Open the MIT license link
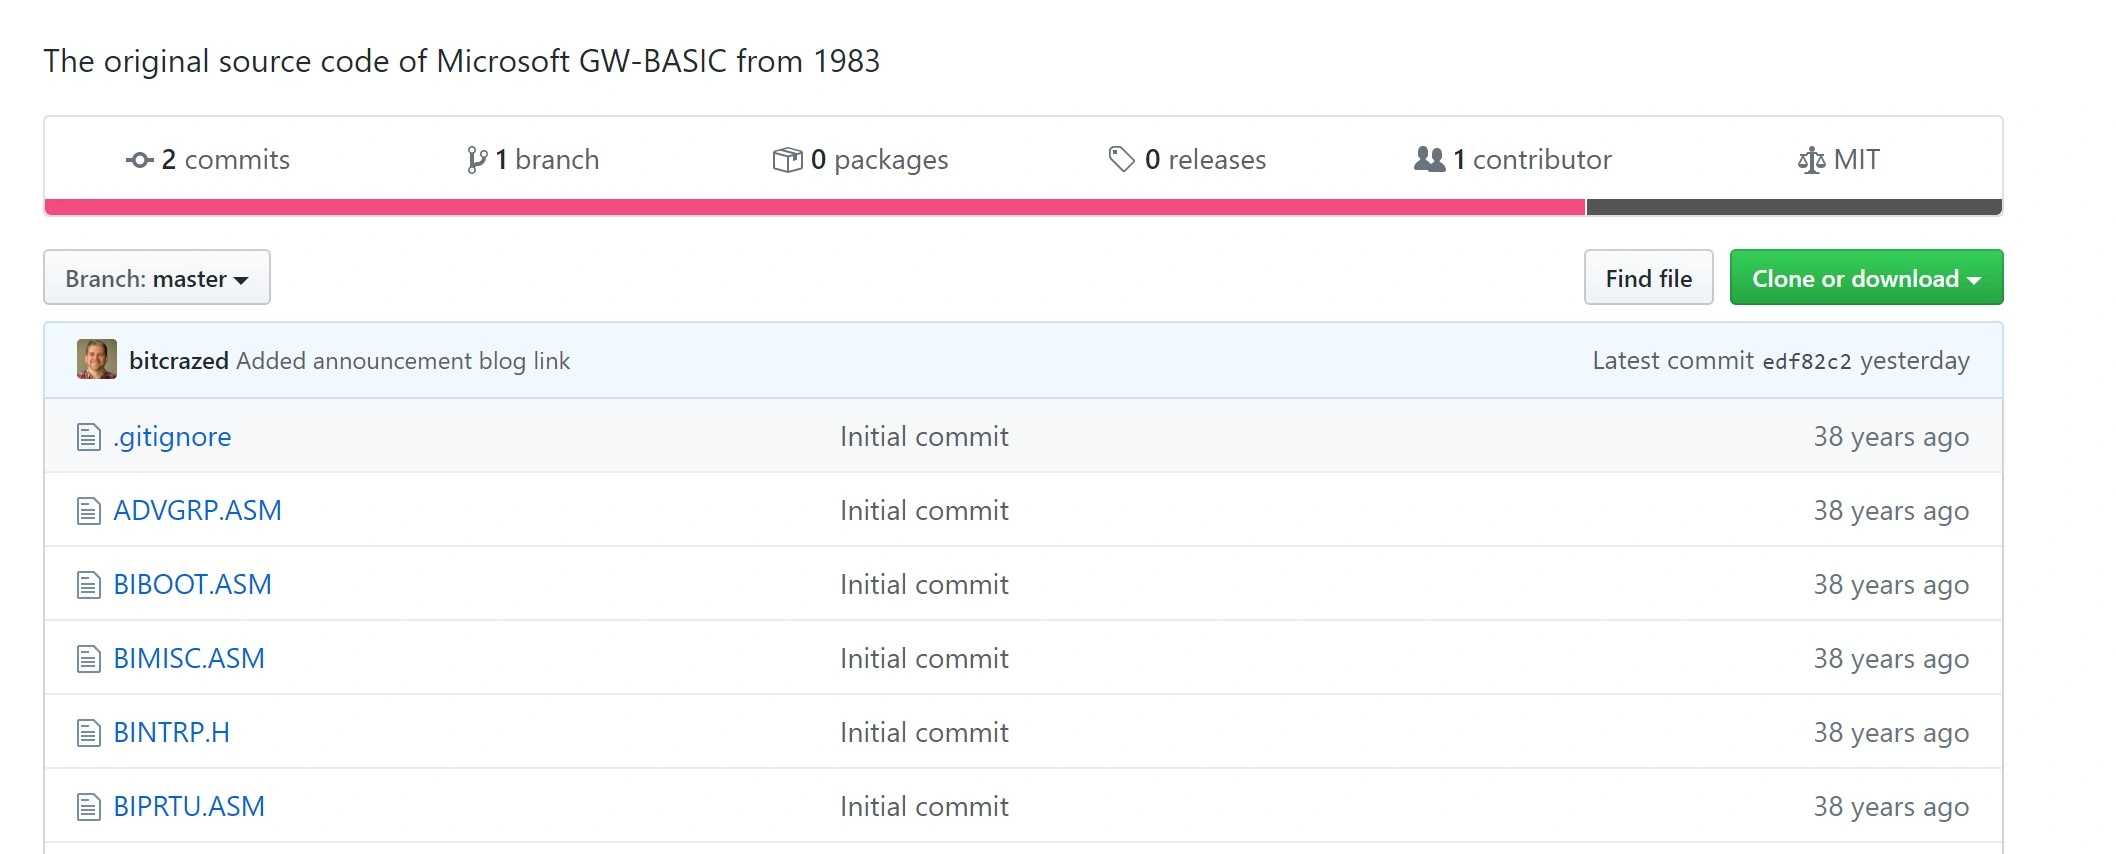Screen dimensions: 2116x854 (1839, 159)
